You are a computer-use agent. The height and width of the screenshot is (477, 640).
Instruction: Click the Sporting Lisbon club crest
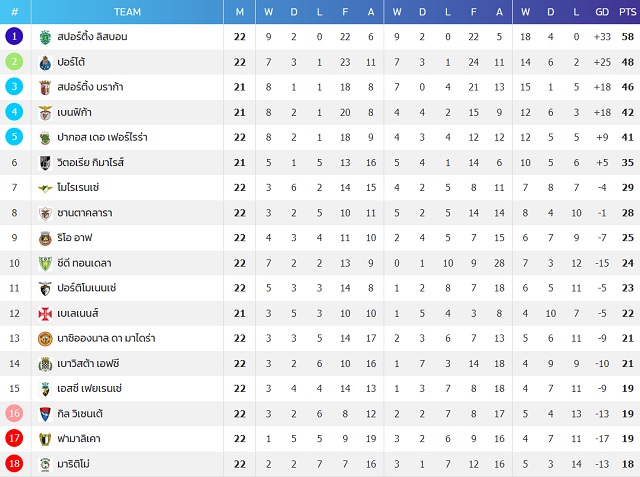tap(45, 37)
